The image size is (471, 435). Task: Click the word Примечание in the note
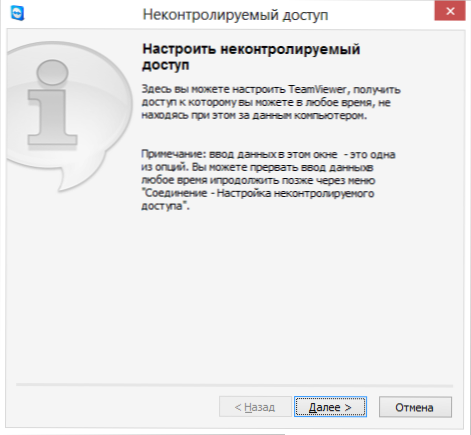[x=173, y=155]
